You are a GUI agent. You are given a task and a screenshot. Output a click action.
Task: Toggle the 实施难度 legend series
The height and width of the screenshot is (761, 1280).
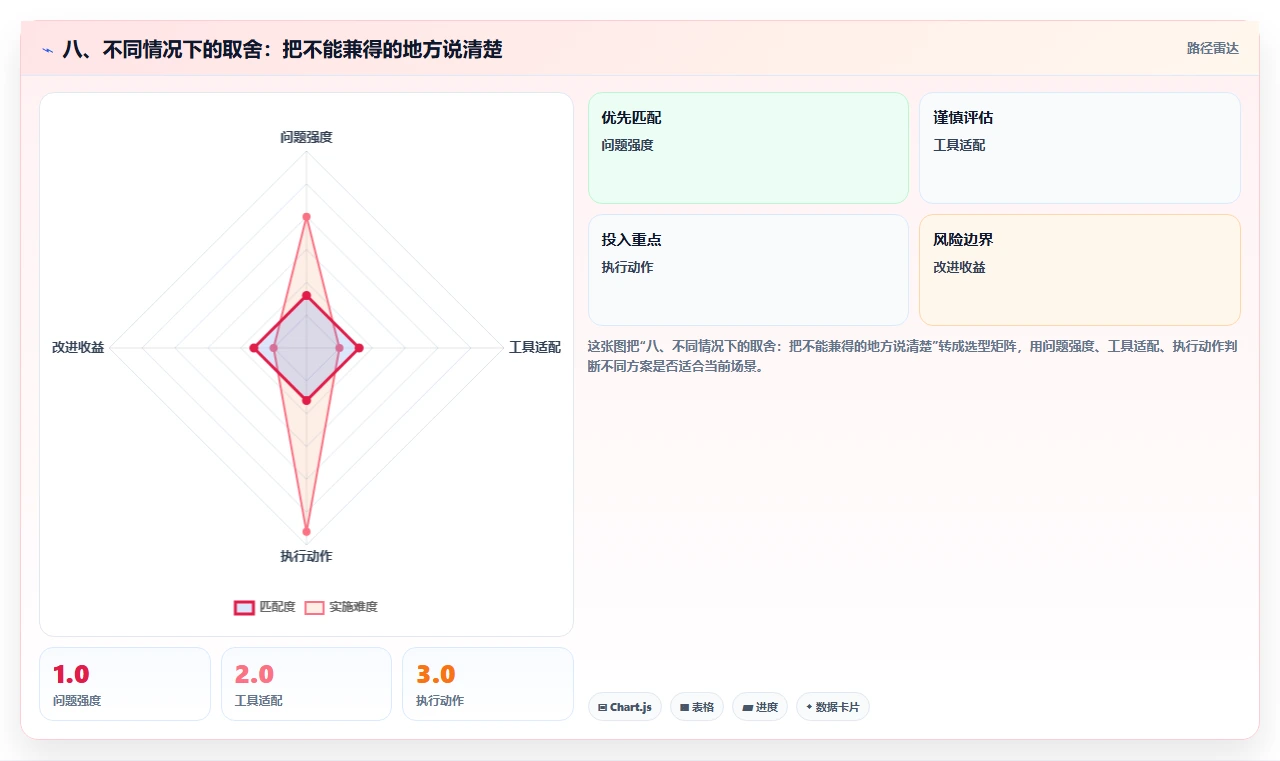pyautogui.click(x=341, y=607)
